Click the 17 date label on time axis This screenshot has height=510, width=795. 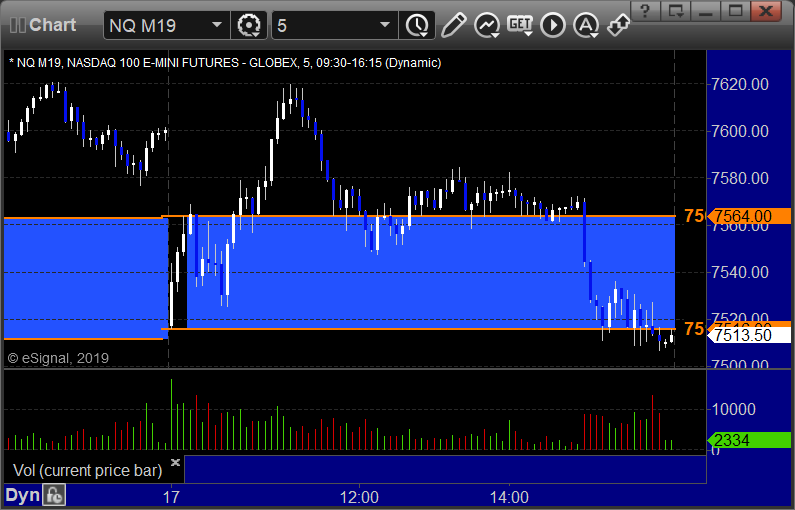[x=171, y=497]
